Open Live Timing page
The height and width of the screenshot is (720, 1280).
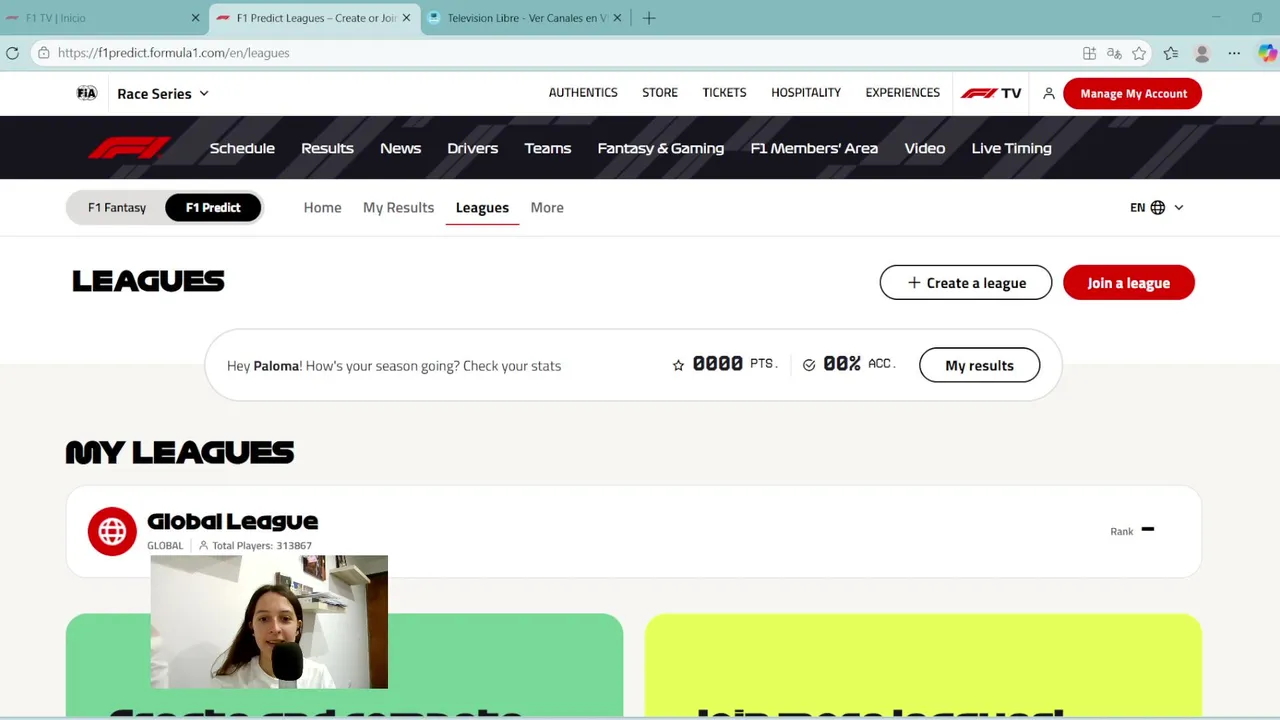pos(1011,148)
